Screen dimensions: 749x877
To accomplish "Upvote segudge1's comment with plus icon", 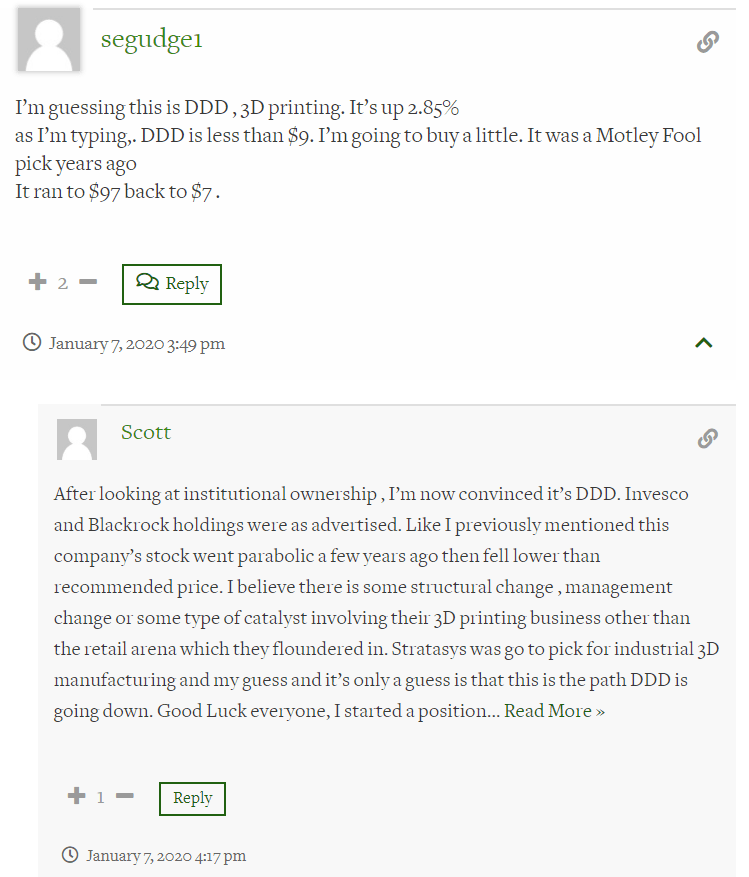I will click(37, 281).
